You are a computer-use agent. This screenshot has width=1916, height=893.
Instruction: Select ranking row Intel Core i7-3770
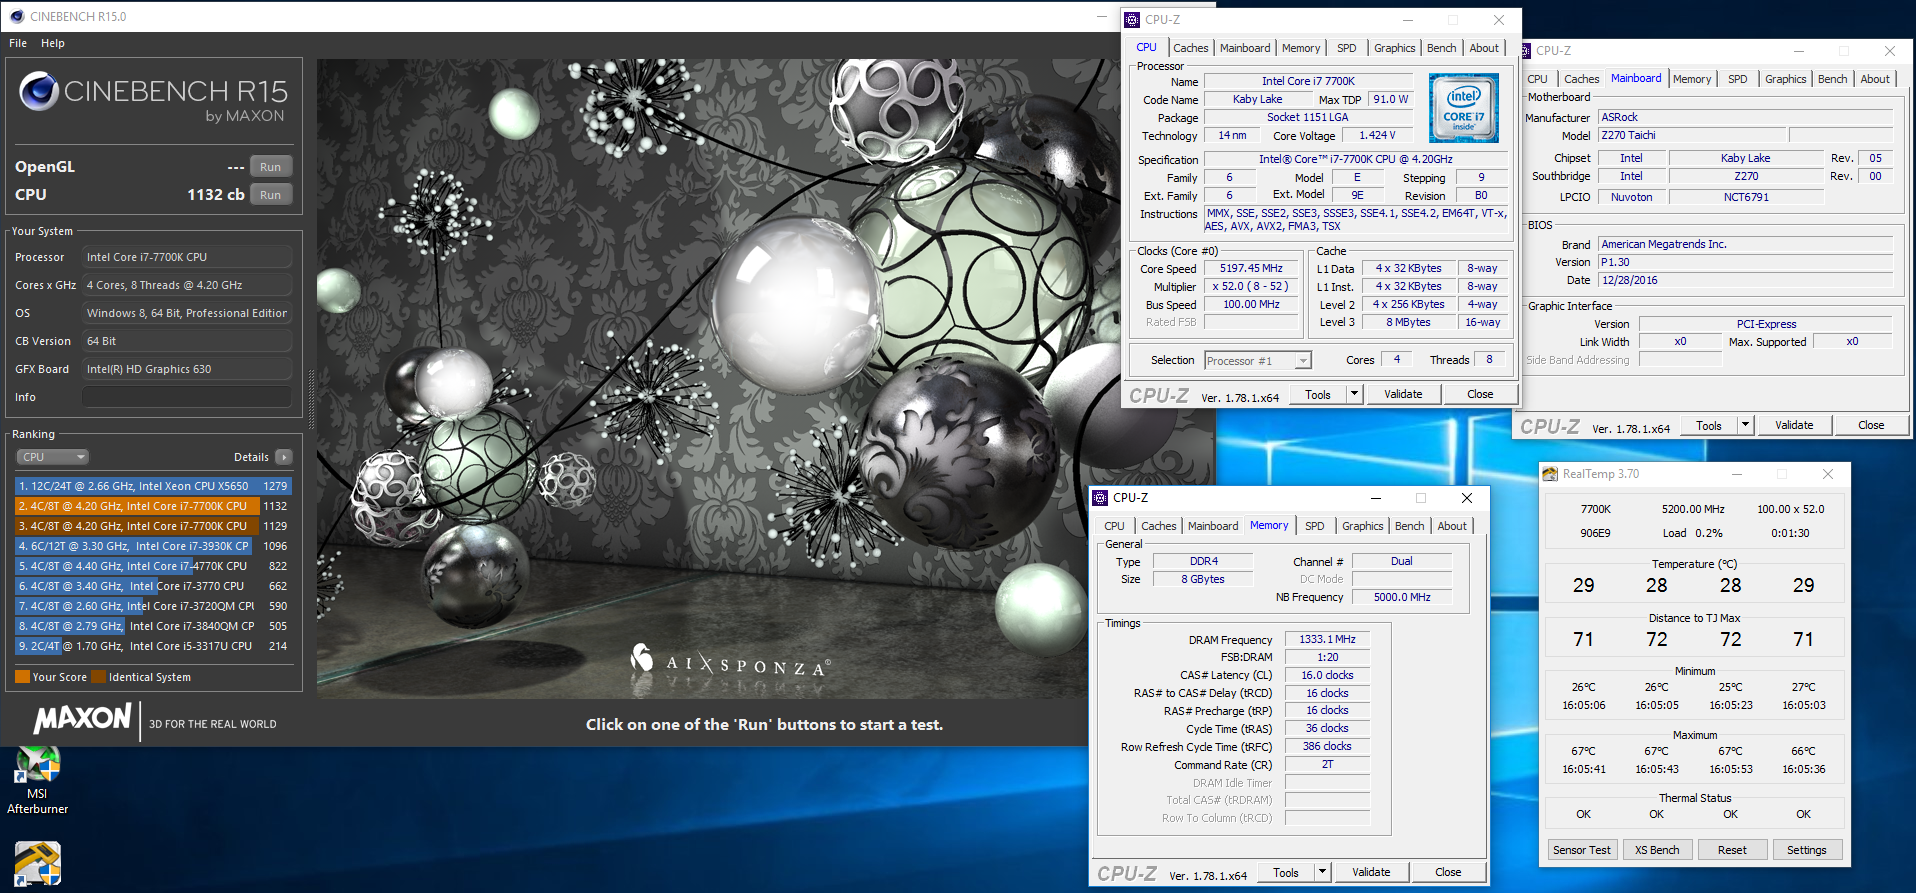(153, 586)
